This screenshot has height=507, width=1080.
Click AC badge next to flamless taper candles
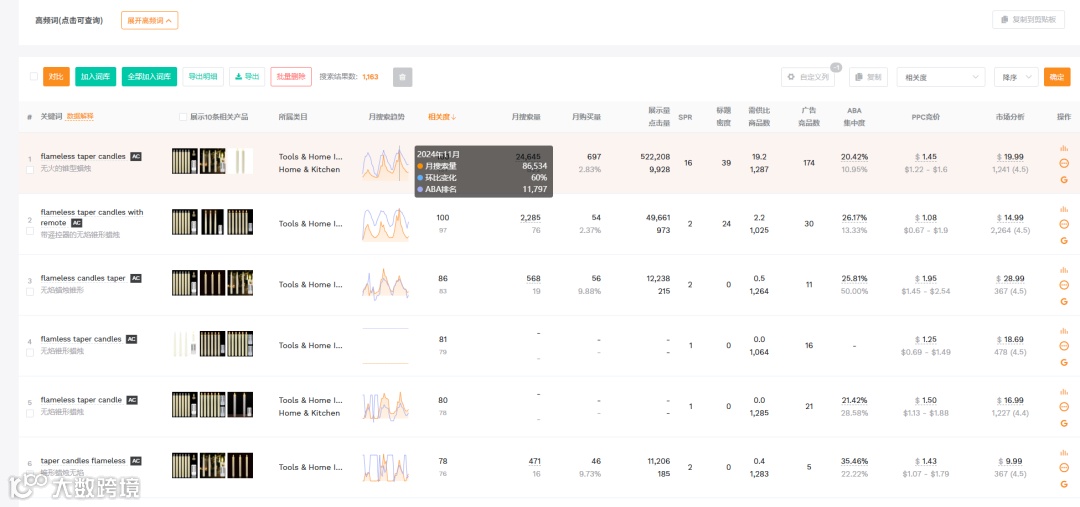point(132,339)
